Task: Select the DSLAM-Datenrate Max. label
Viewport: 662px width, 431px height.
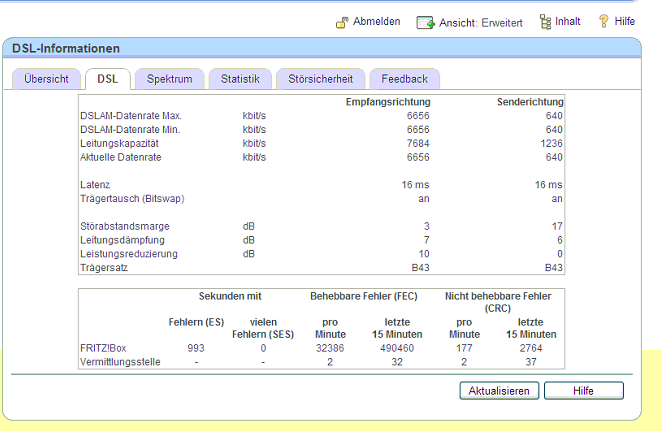Action: point(131,116)
